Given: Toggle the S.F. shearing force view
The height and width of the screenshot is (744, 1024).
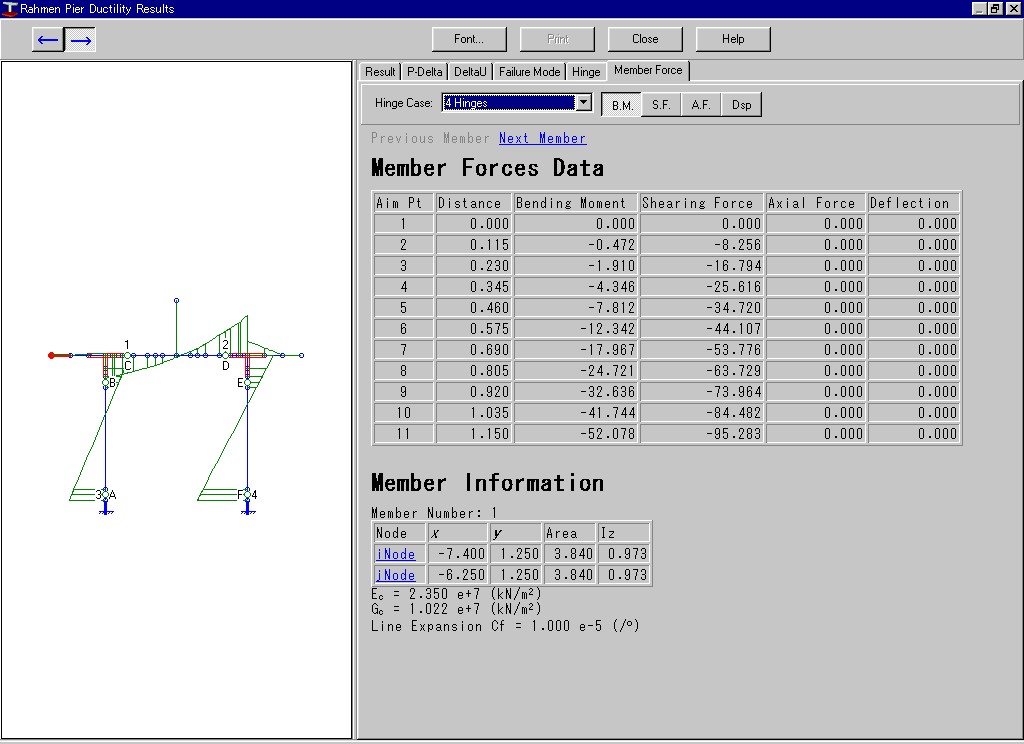Looking at the screenshot, I should [x=661, y=105].
